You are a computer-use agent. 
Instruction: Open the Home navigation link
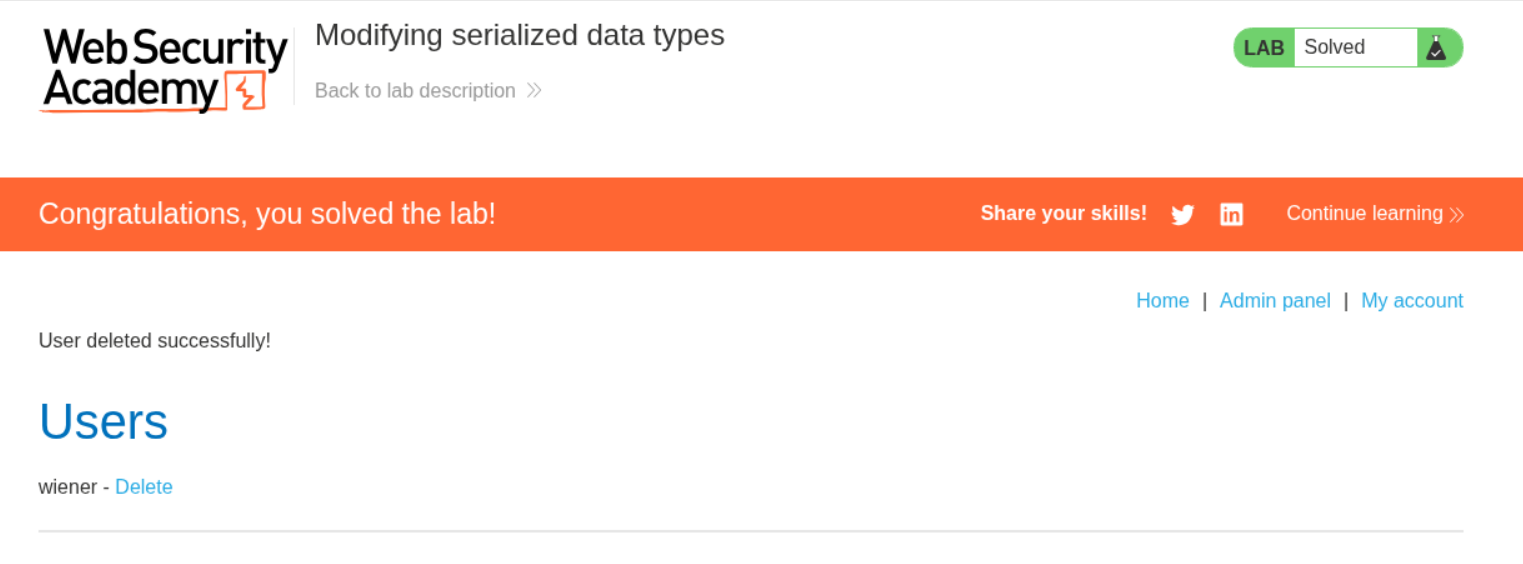(1162, 301)
